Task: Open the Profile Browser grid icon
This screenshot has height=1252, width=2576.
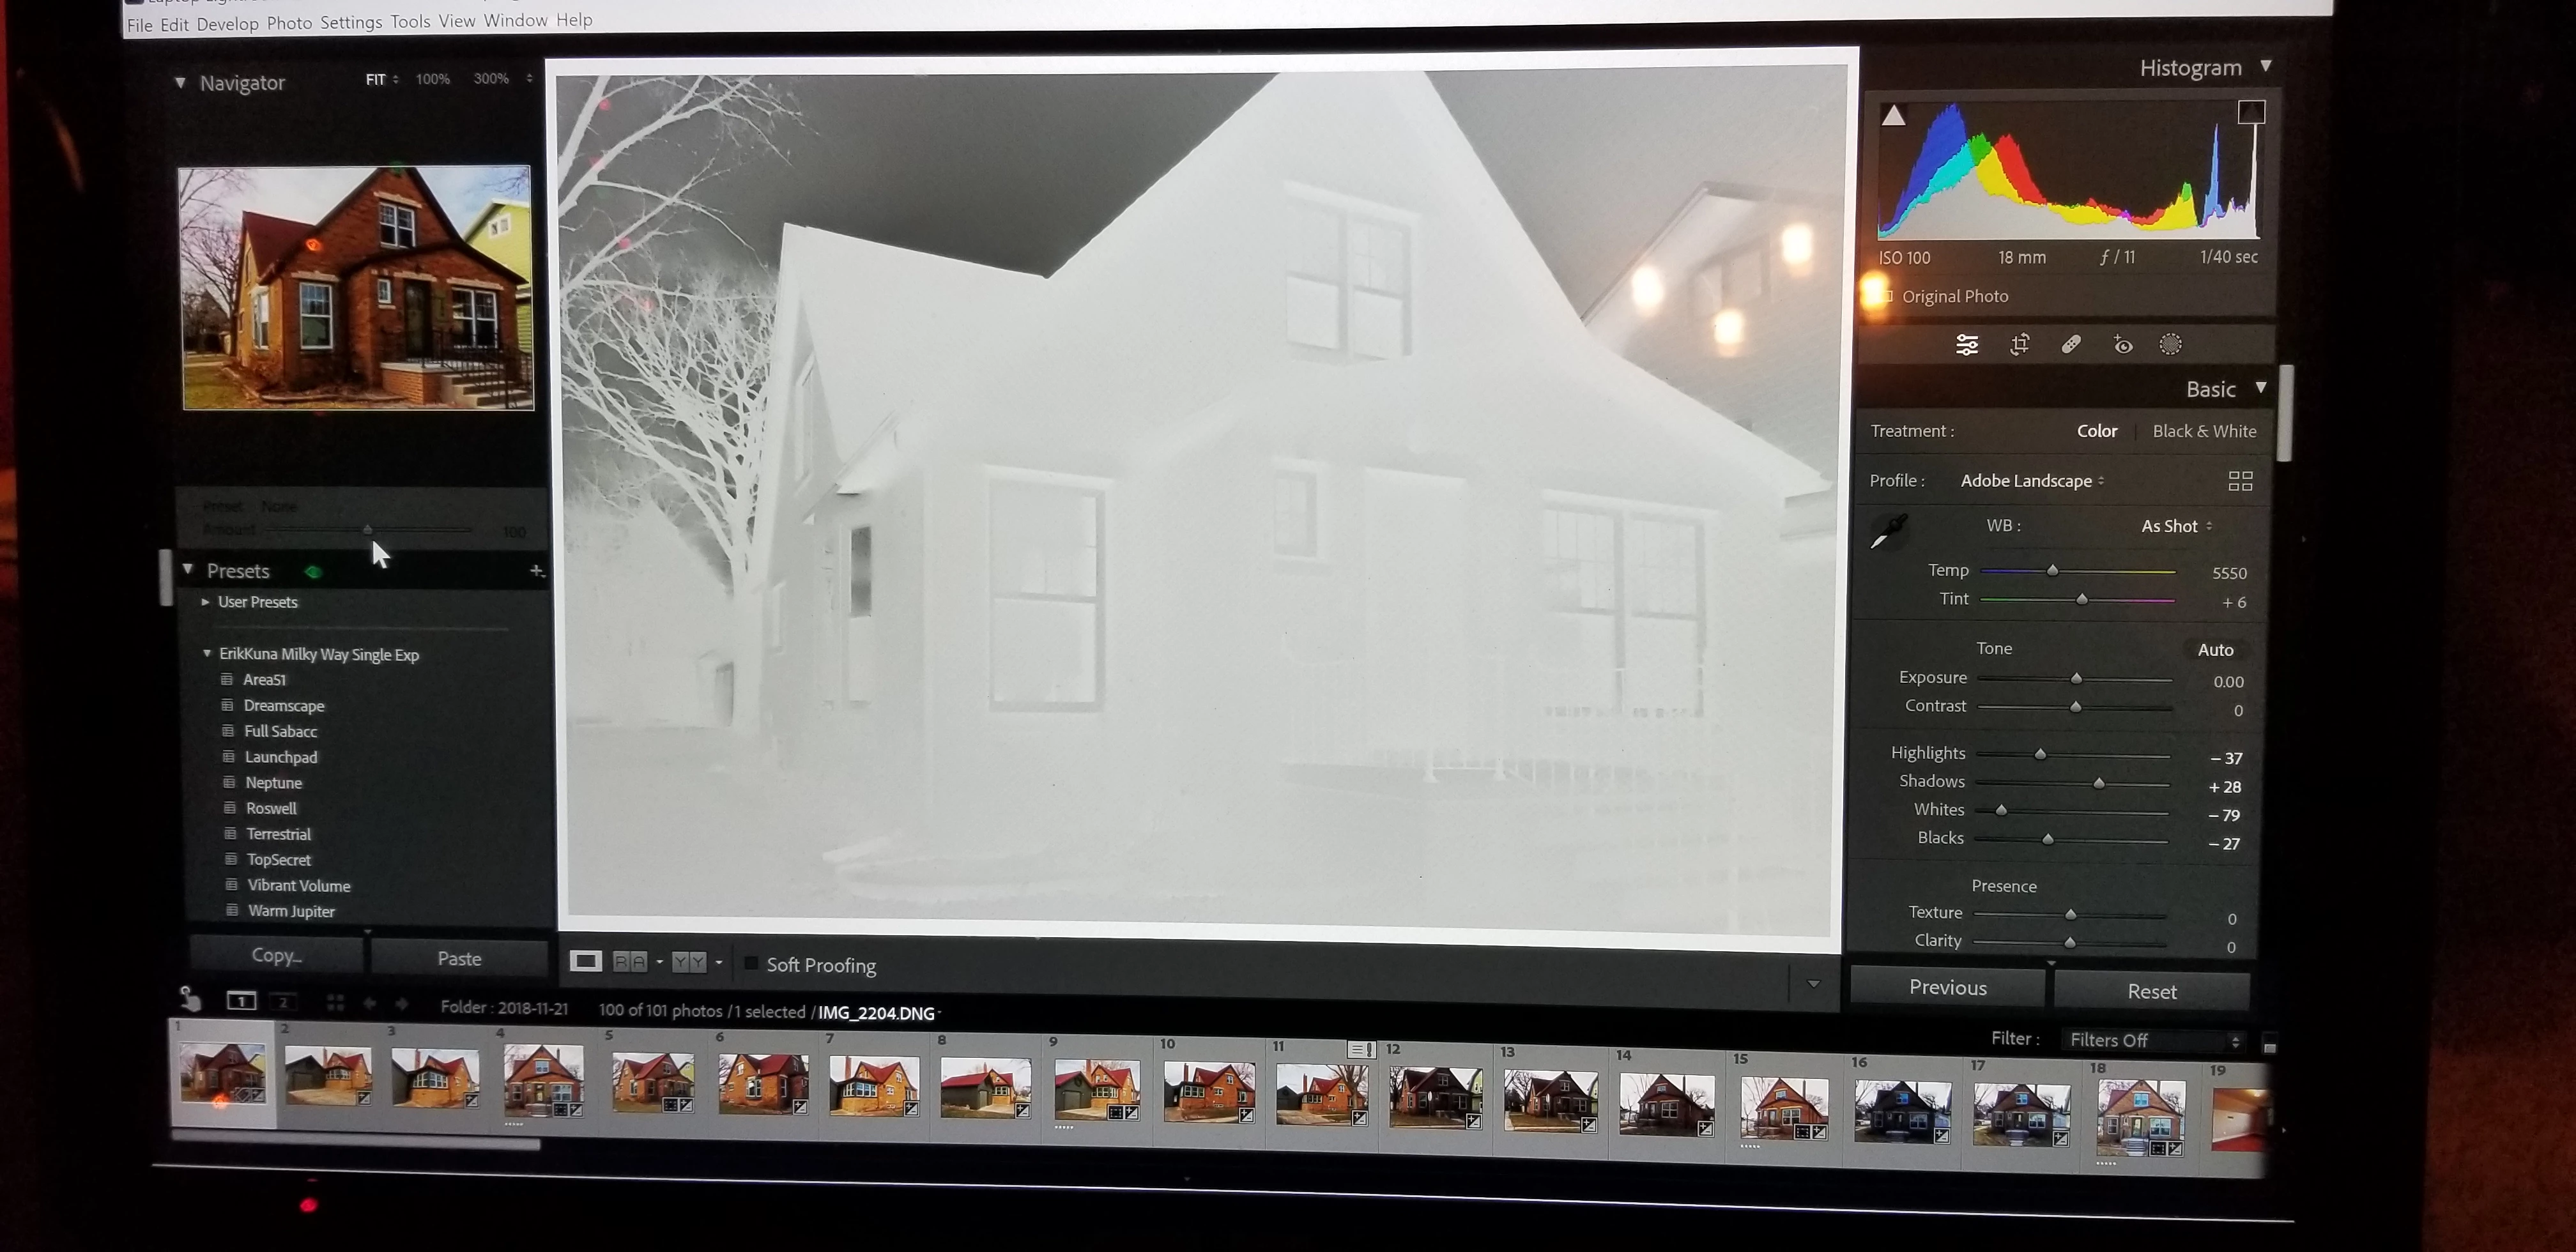Action: tap(2240, 481)
